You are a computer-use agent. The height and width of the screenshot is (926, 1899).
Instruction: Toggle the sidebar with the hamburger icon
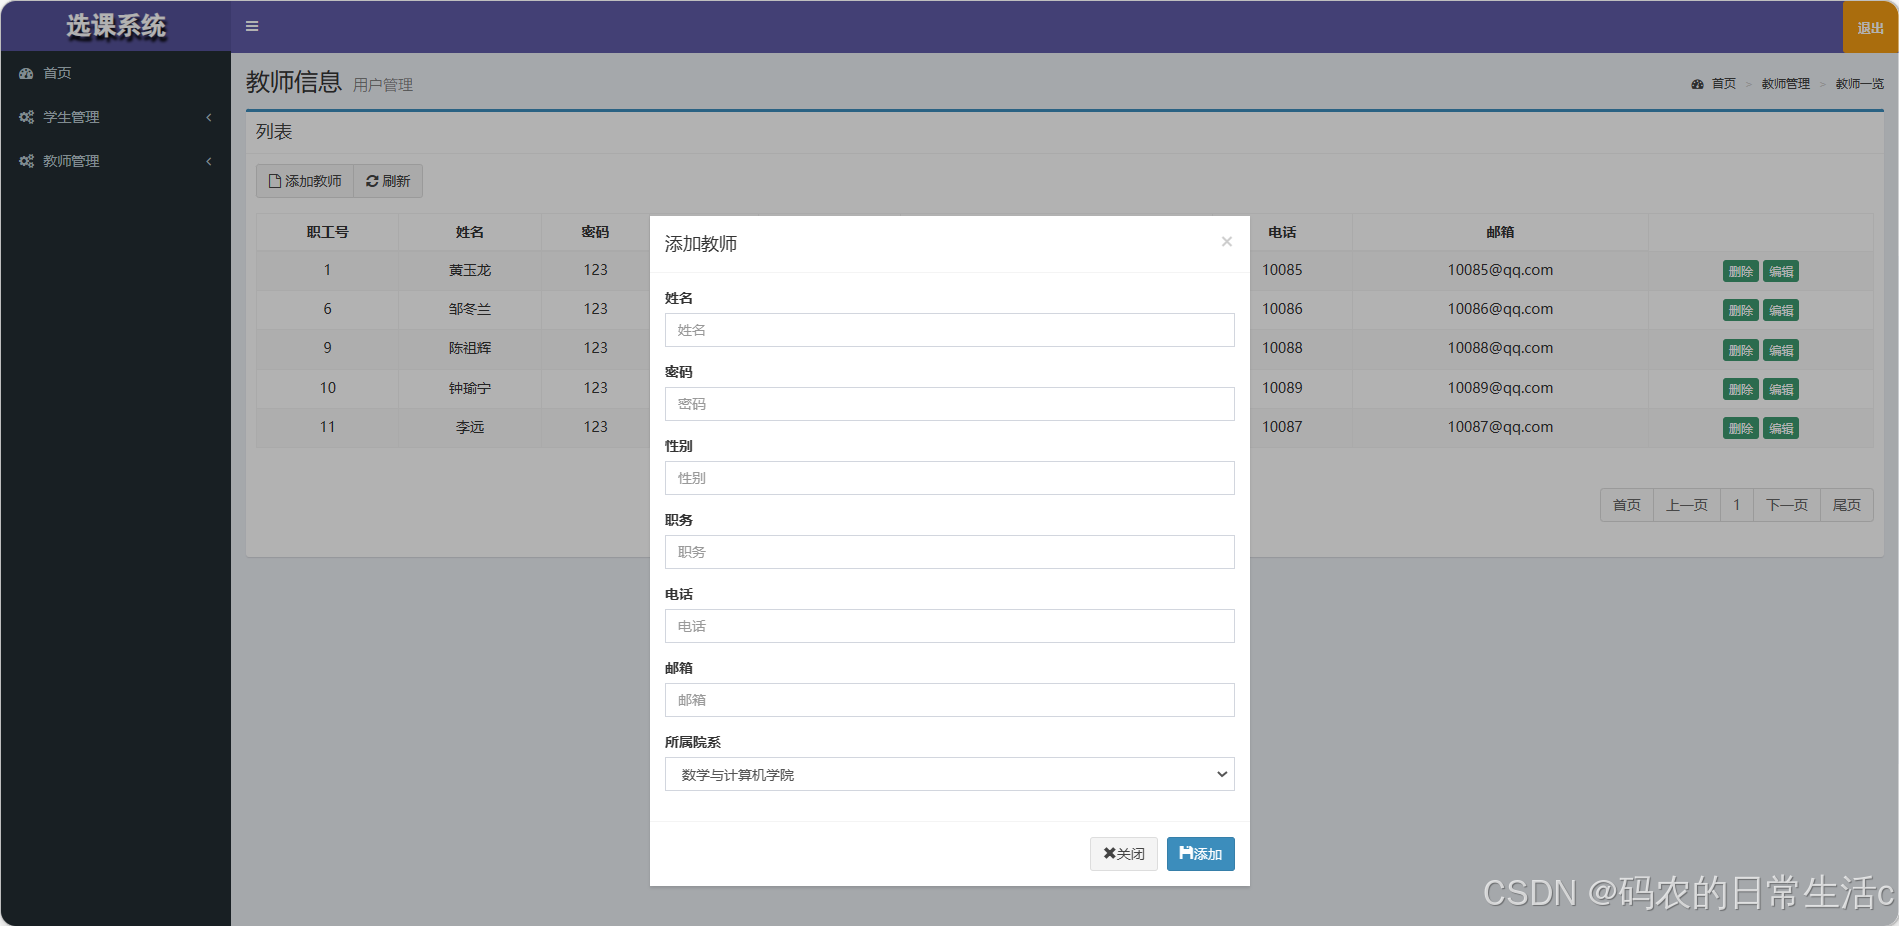[251, 26]
